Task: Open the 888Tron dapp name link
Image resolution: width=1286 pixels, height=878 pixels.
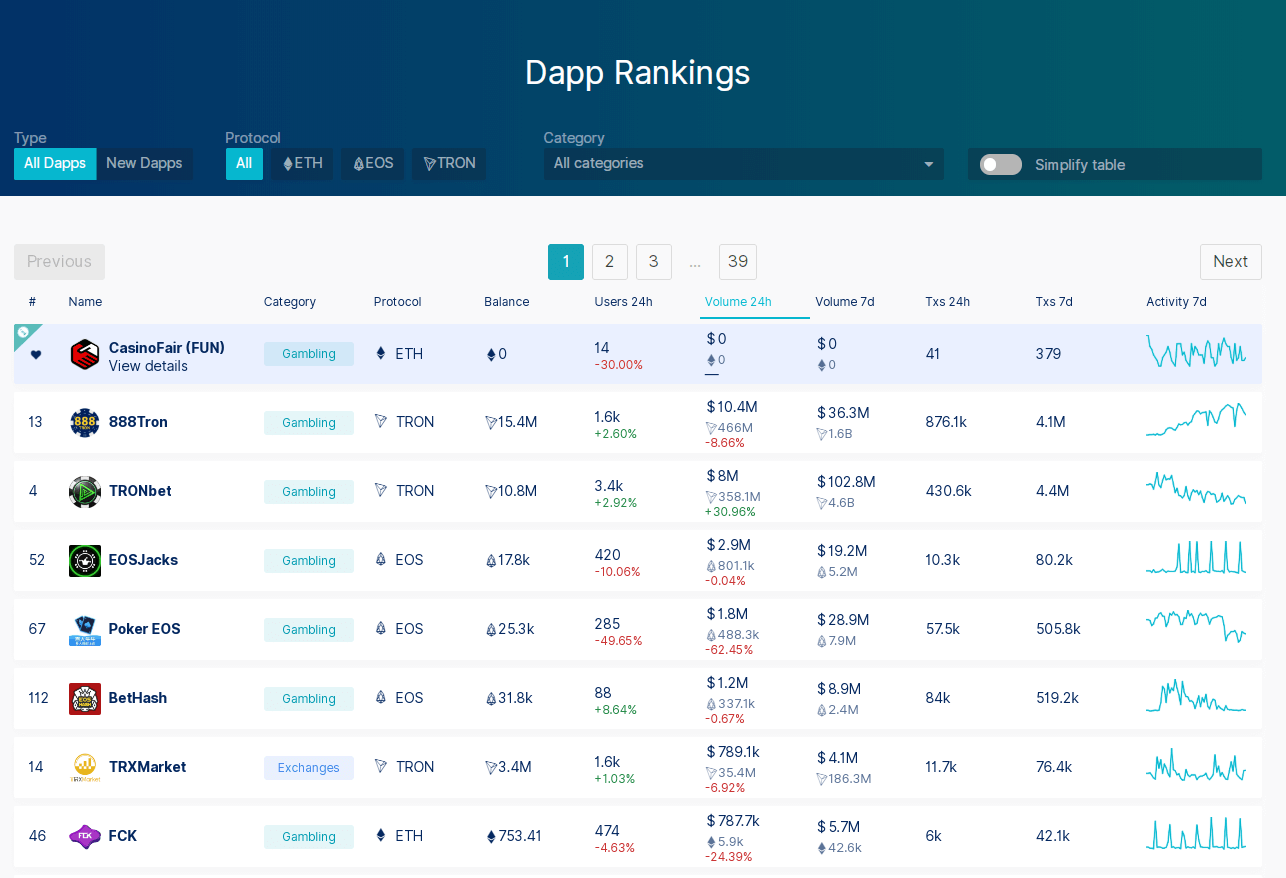Action: [138, 422]
